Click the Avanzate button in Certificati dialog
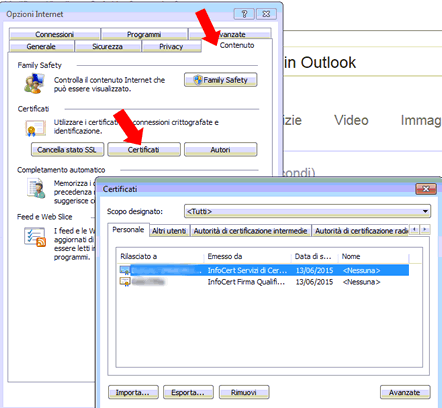This screenshot has height=408, width=442. pyautogui.click(x=405, y=392)
